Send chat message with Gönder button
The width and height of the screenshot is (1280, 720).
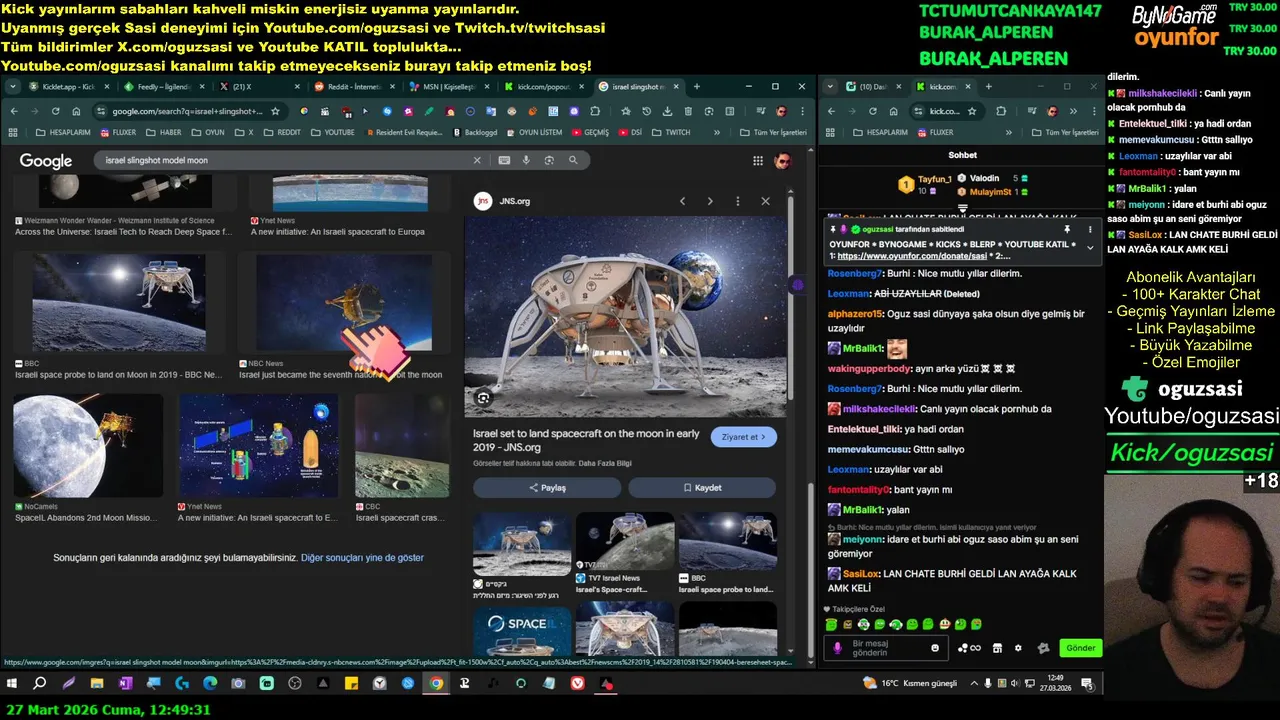tap(1080, 648)
